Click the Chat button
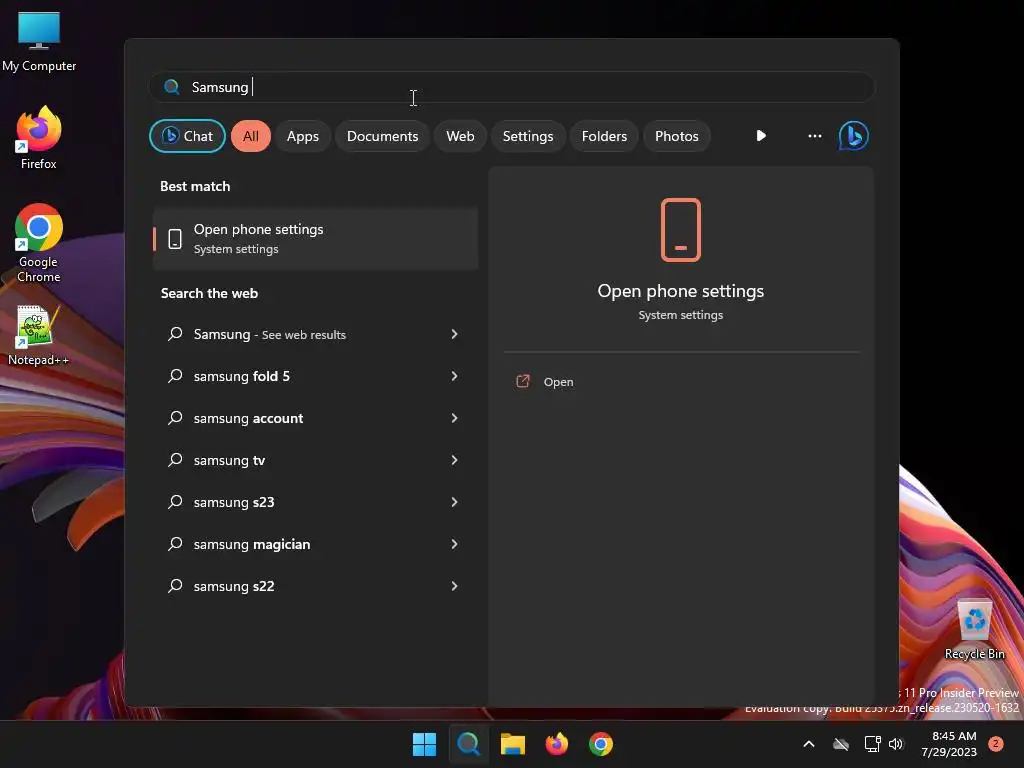This screenshot has width=1024, height=768. pyautogui.click(x=187, y=136)
